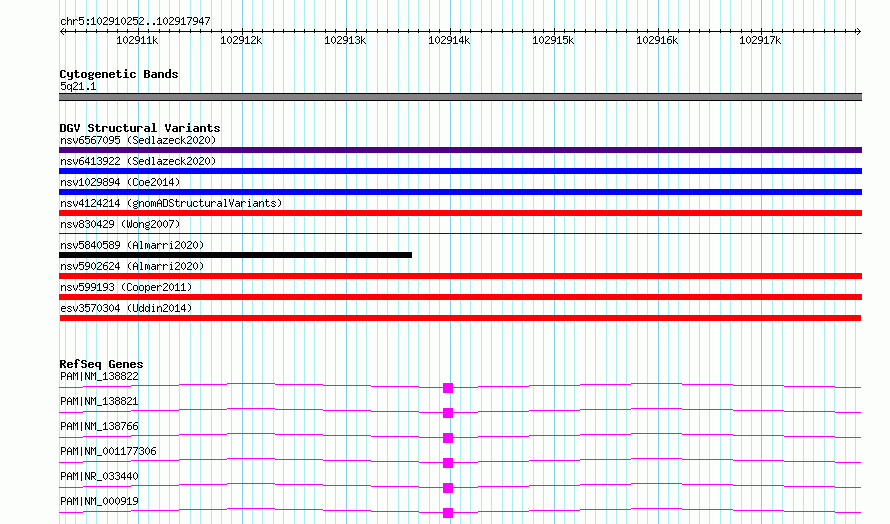
Task: Click the red nsv599193 variant bar
Action: [460, 297]
